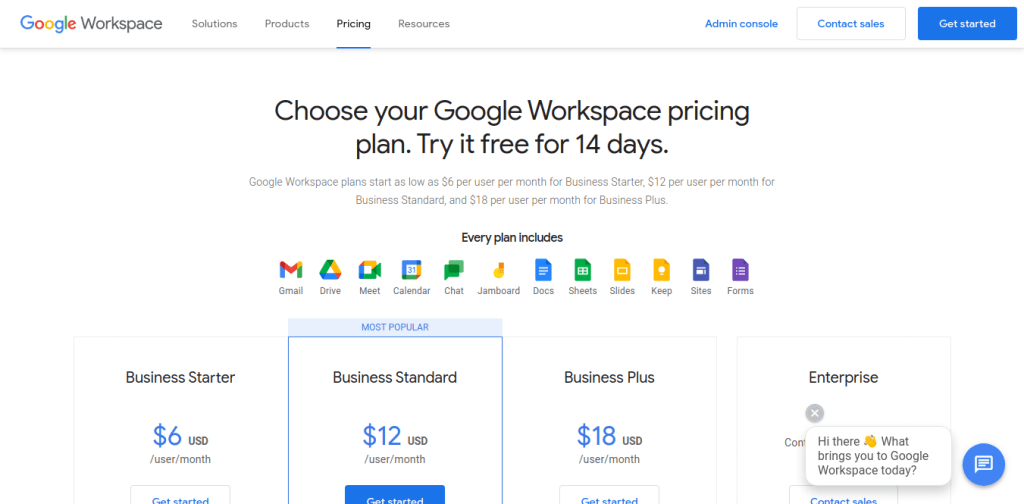
Task: Click the Google Sheets icon
Action: pyautogui.click(x=582, y=270)
